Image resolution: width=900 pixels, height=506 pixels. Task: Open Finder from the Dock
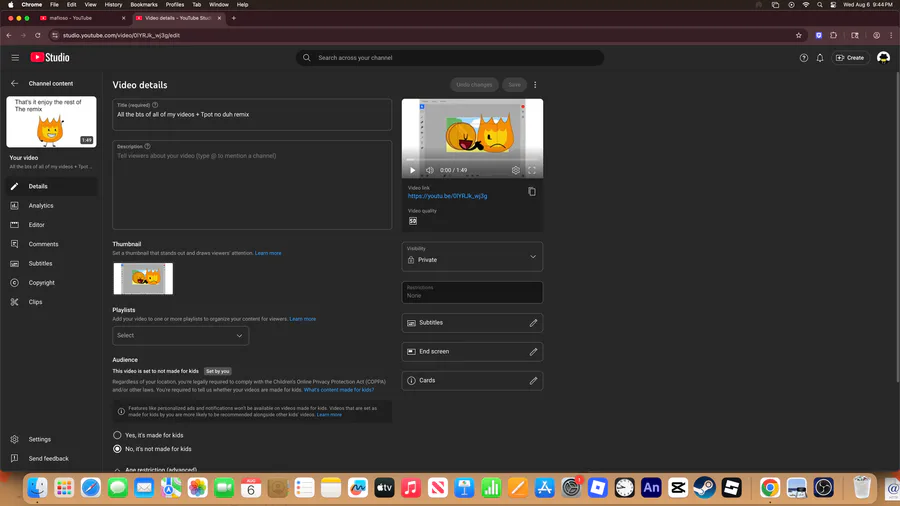37,488
